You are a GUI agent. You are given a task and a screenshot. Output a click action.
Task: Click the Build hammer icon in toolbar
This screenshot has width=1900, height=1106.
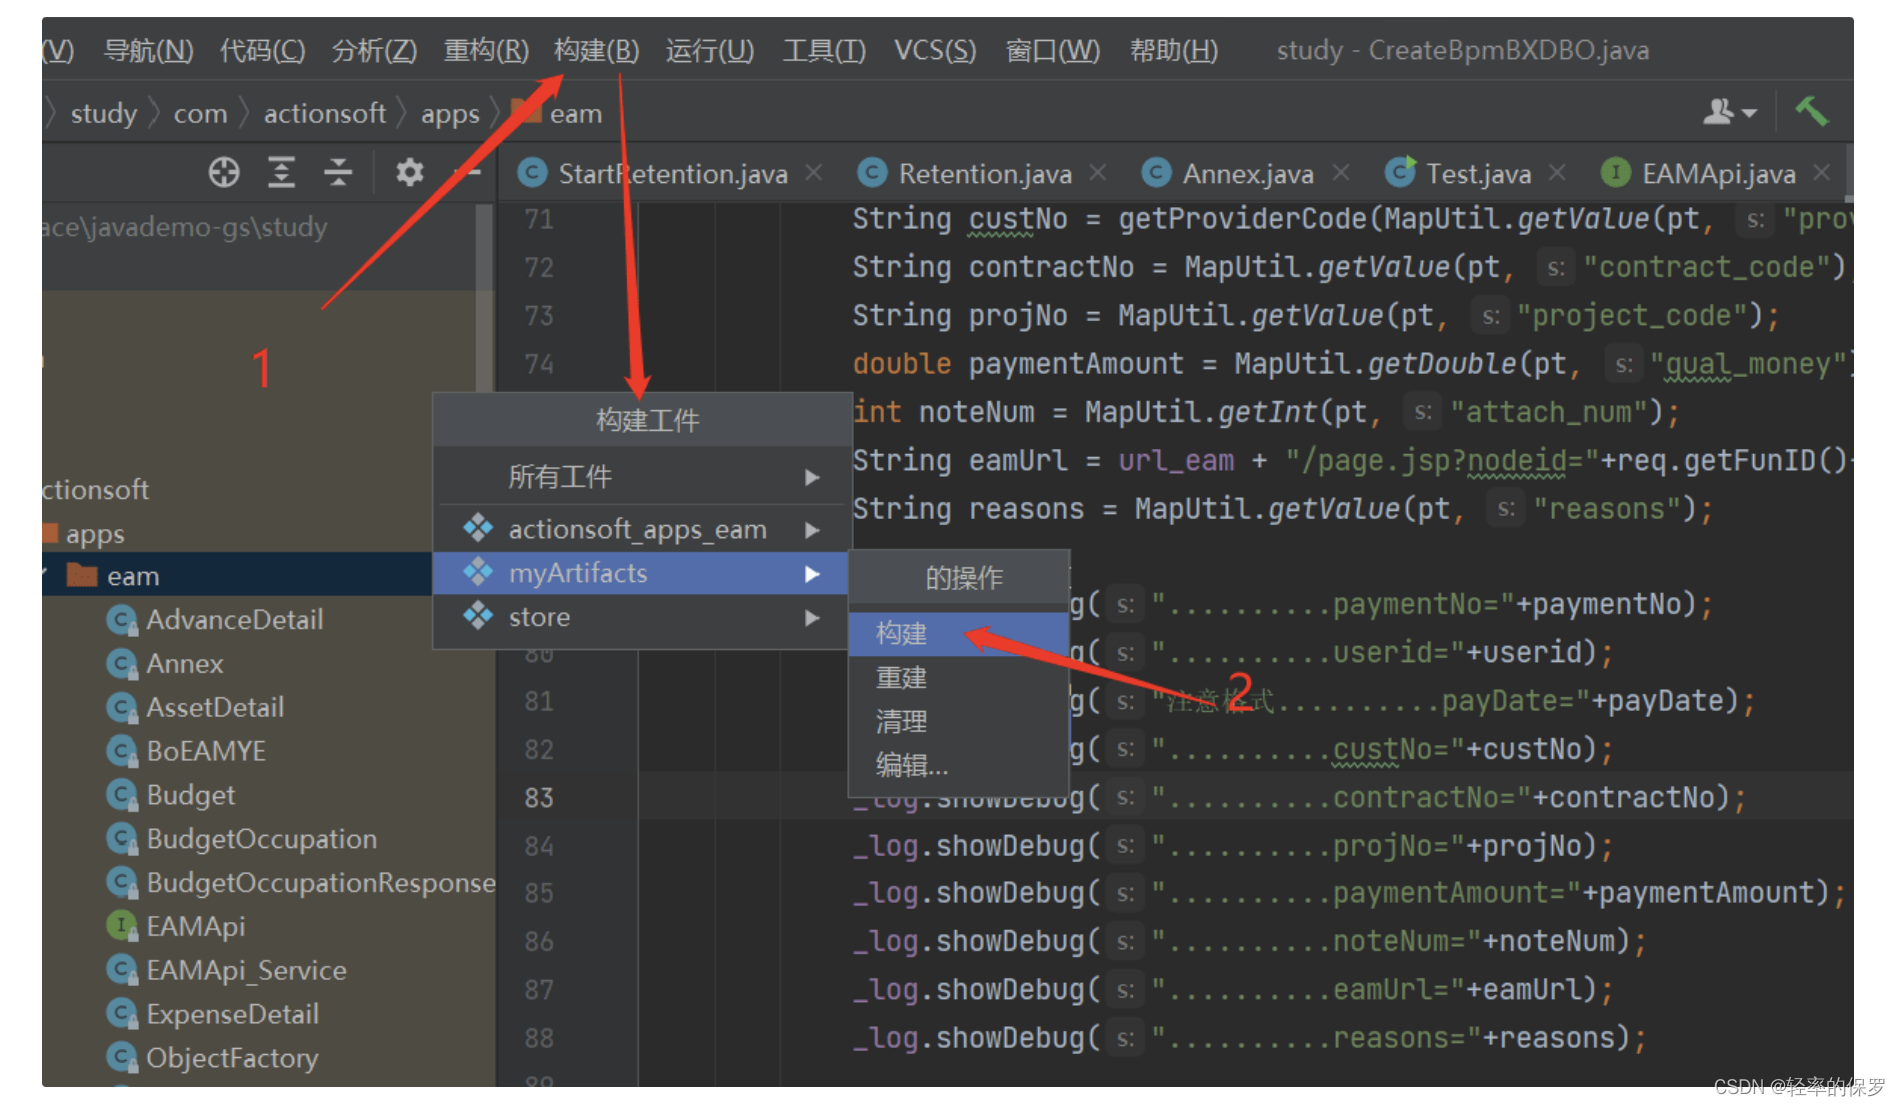(x=1812, y=111)
